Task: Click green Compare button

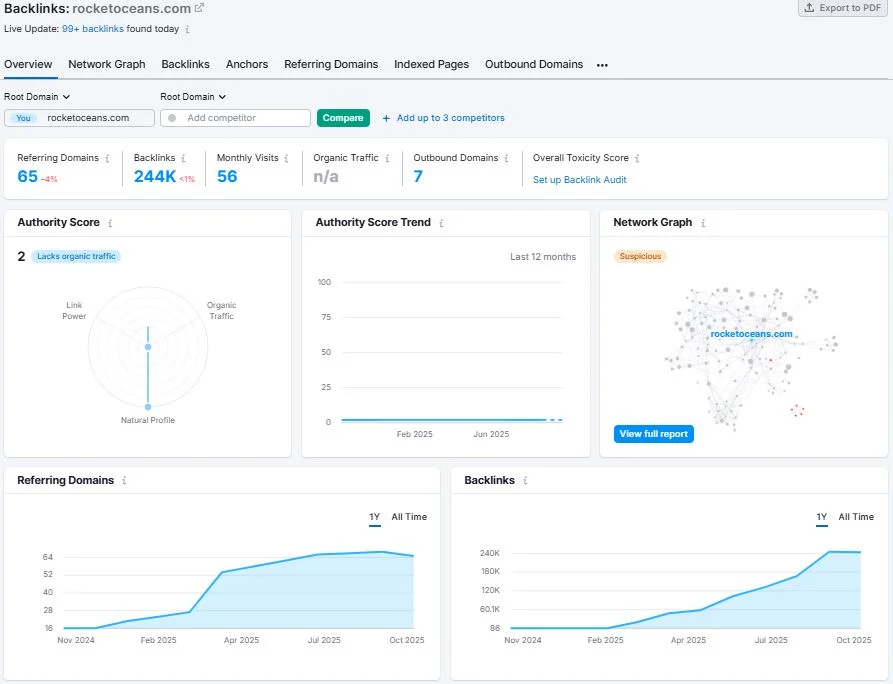Action: click(x=343, y=118)
